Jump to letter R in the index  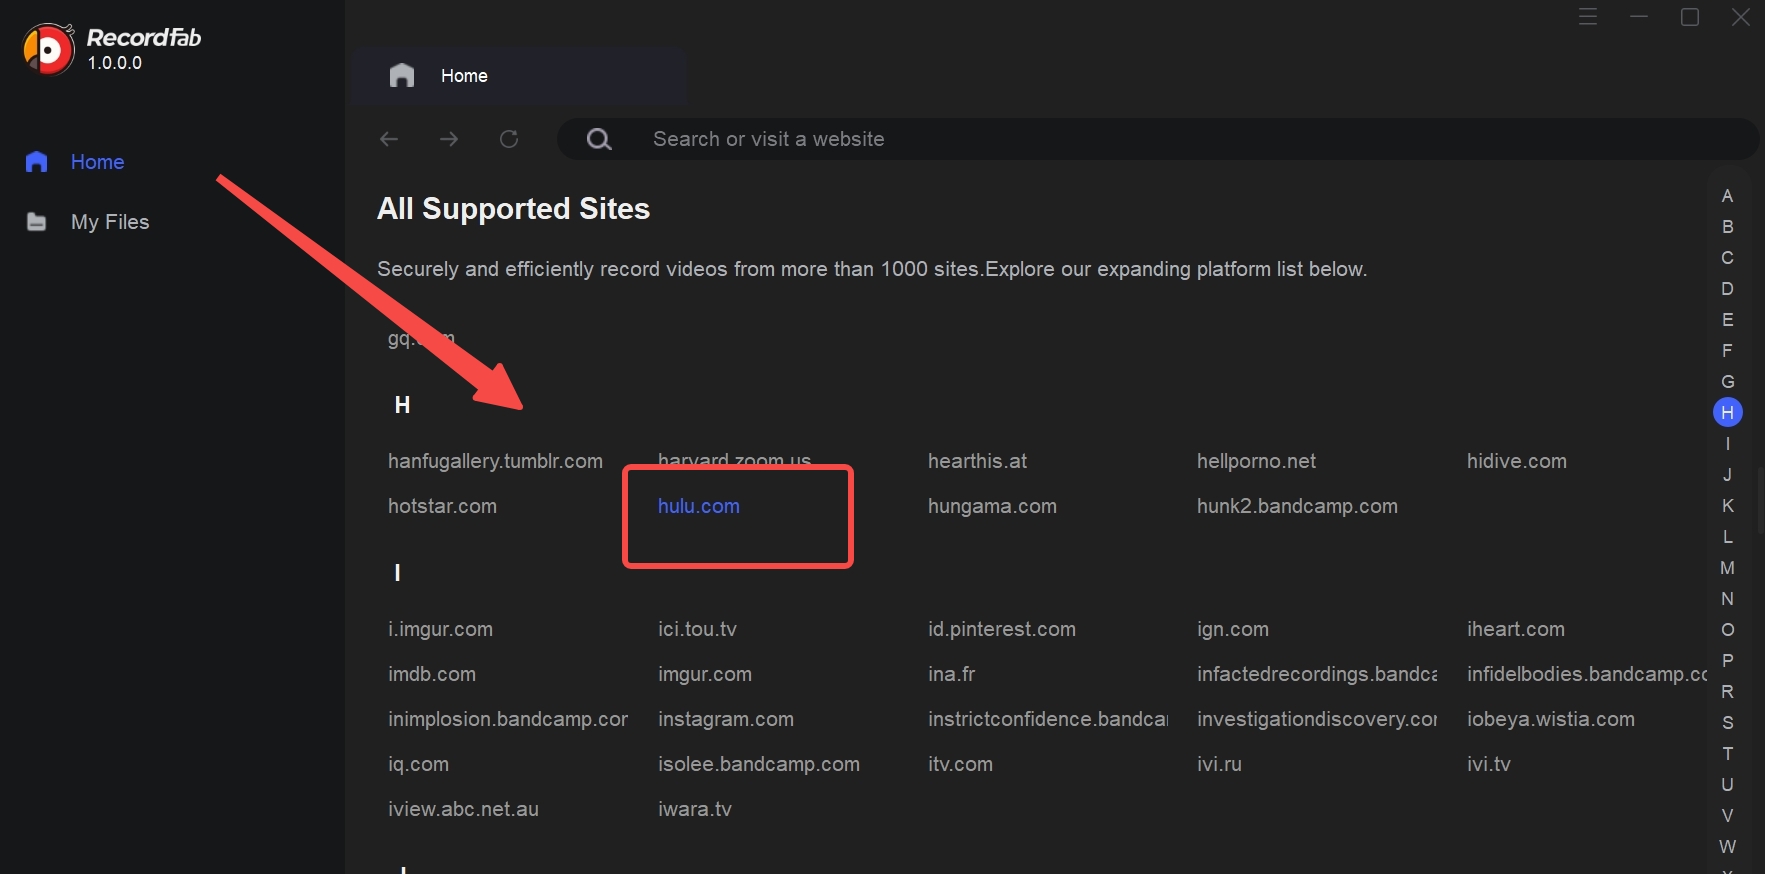[x=1727, y=692]
